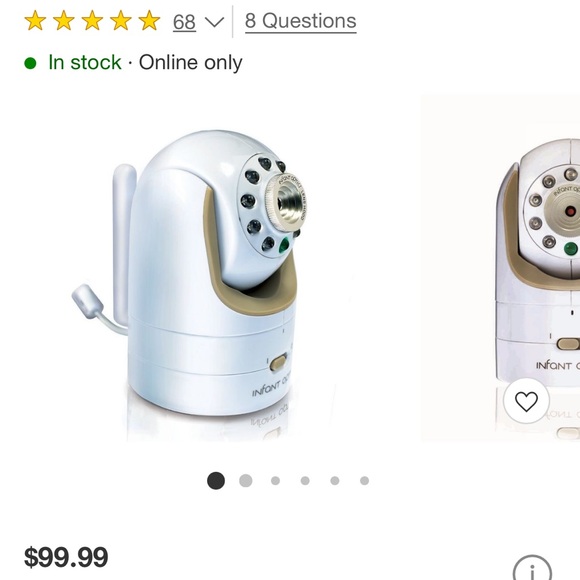Click the $99.99 price text
The width and height of the screenshot is (580, 580).
[66, 557]
